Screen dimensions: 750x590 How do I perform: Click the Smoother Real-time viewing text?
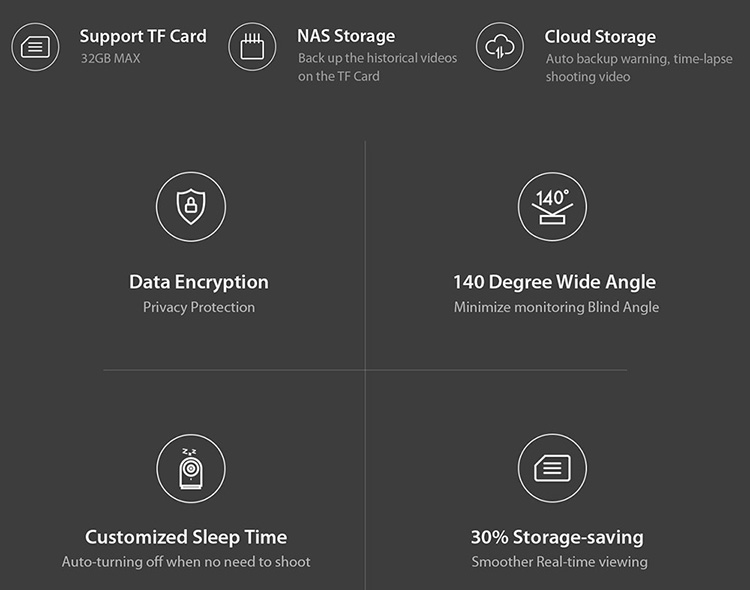click(559, 562)
